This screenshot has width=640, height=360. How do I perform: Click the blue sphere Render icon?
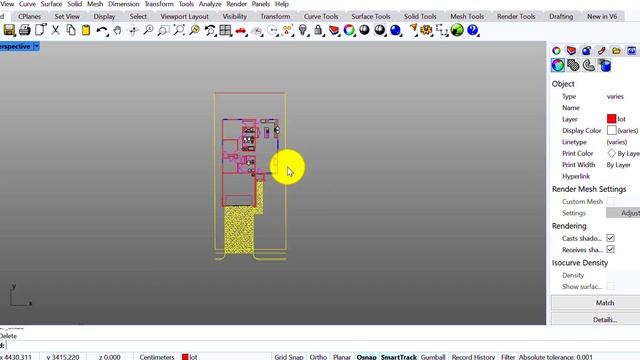pyautogui.click(x=396, y=30)
